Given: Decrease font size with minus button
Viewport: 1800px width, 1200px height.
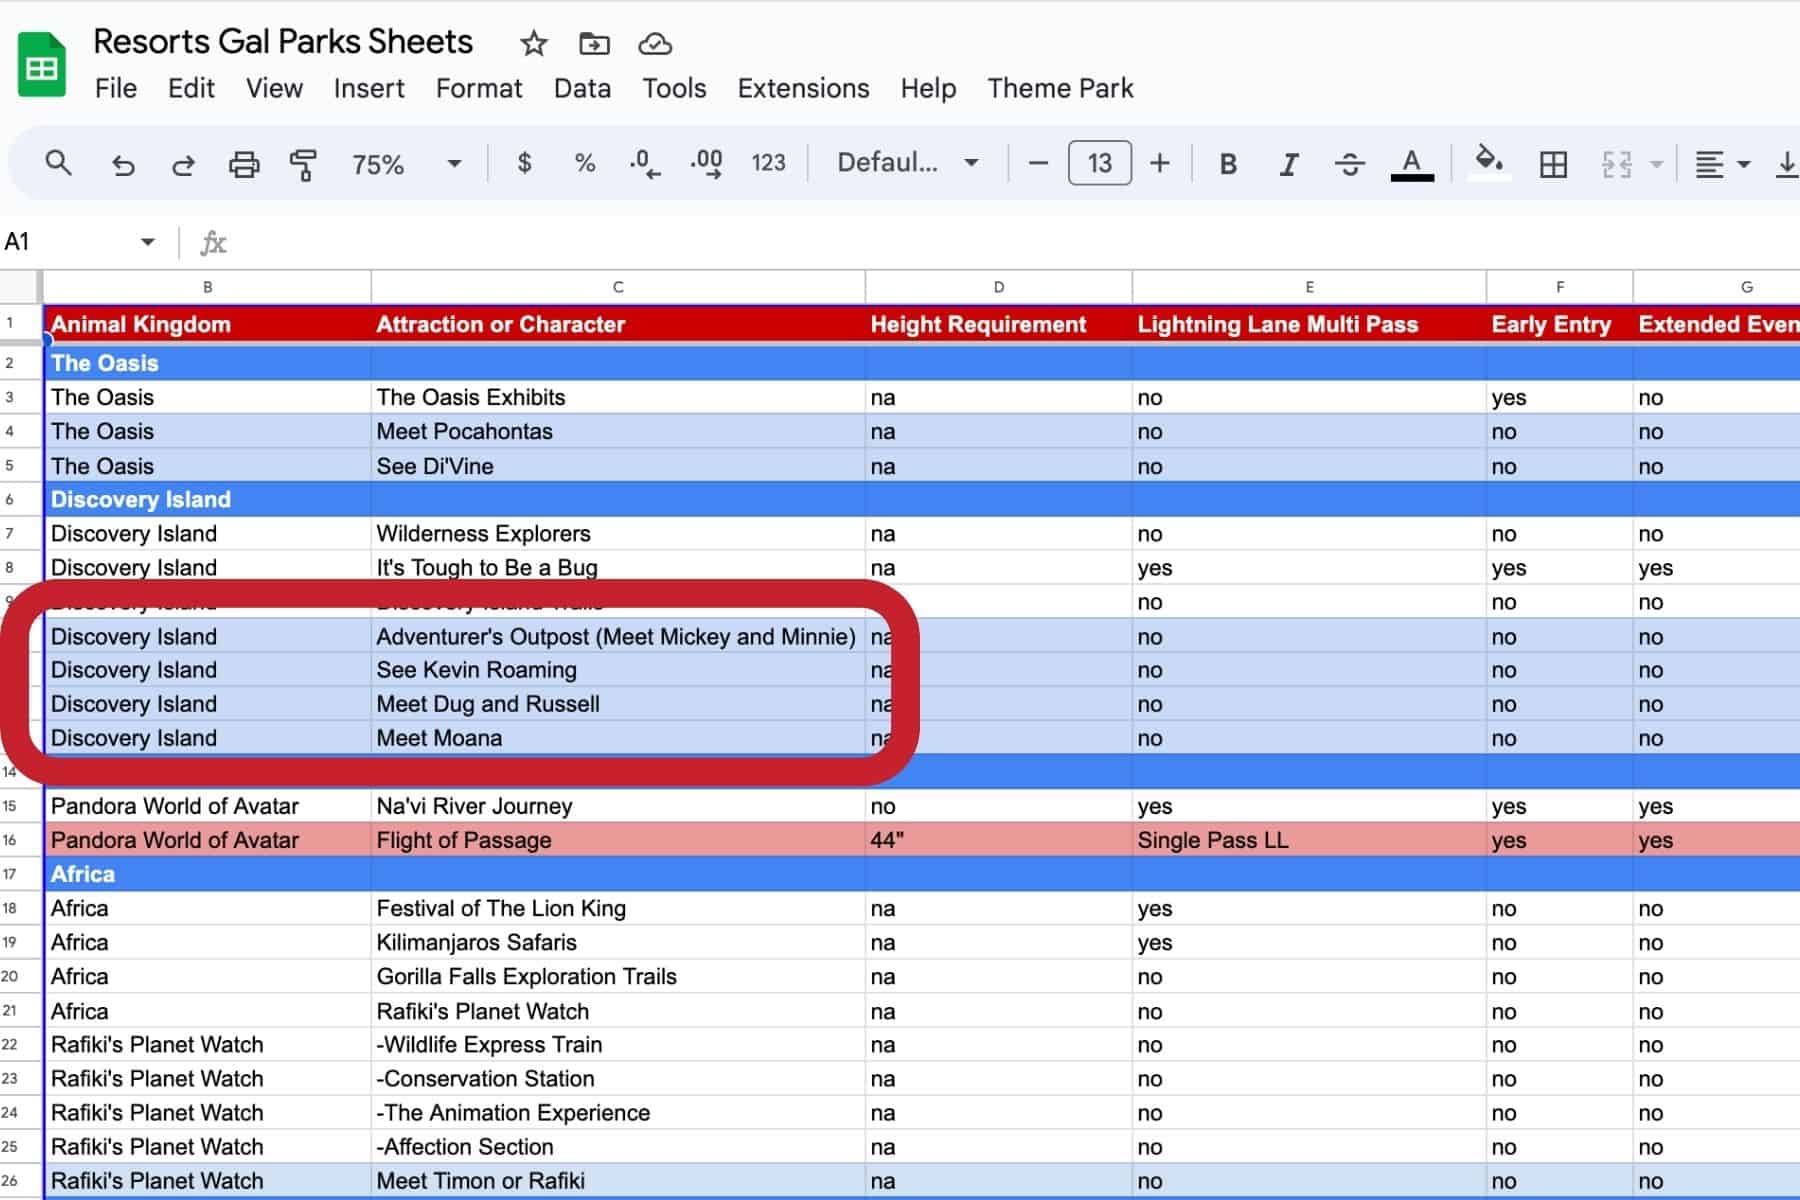Looking at the screenshot, I should pyautogui.click(x=1038, y=163).
